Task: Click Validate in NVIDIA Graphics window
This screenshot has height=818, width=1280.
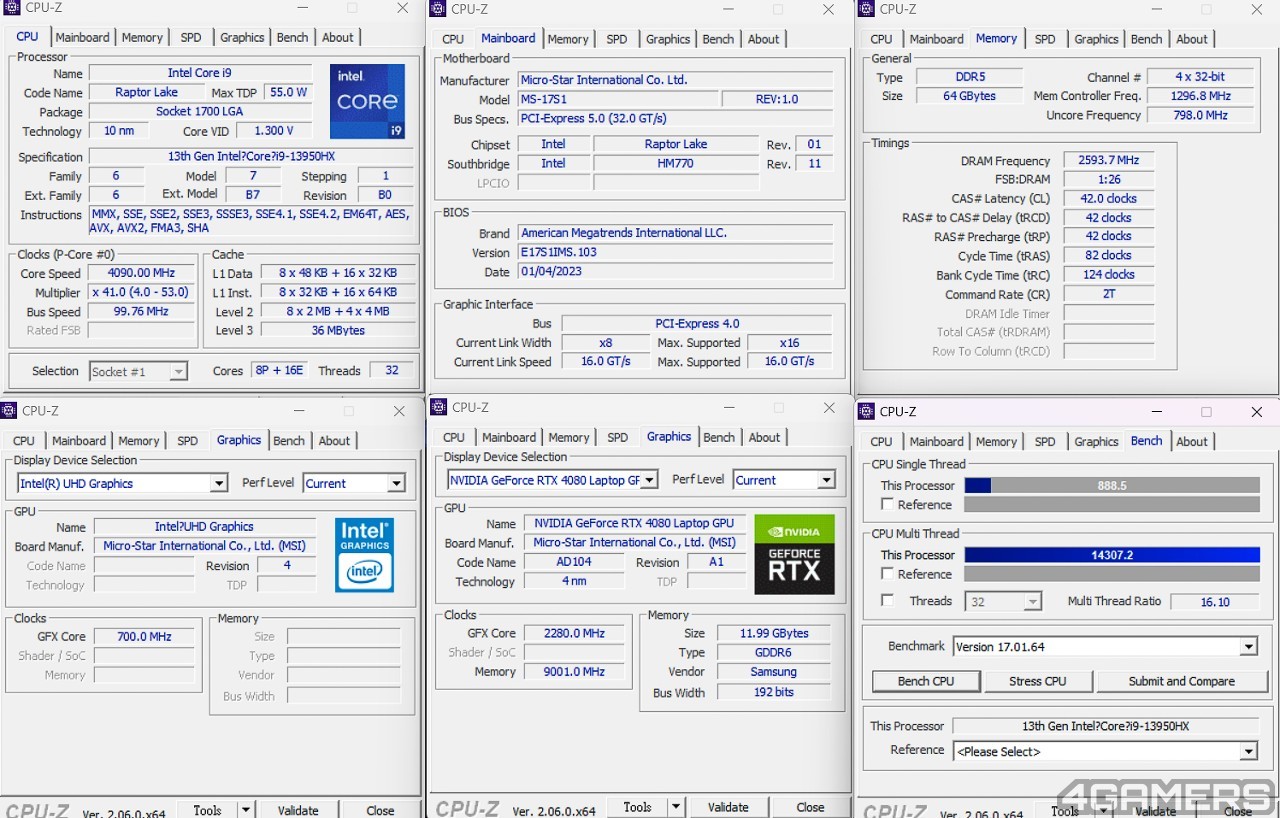Action: point(728,807)
